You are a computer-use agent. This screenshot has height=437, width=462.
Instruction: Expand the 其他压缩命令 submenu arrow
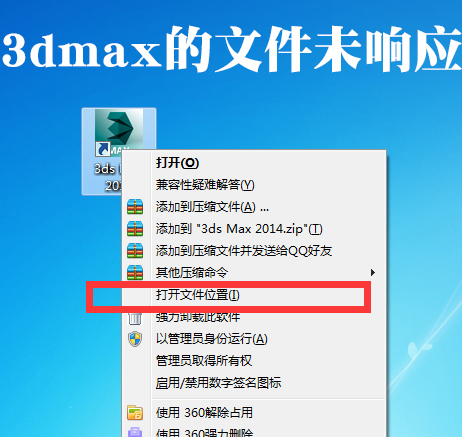point(373,273)
